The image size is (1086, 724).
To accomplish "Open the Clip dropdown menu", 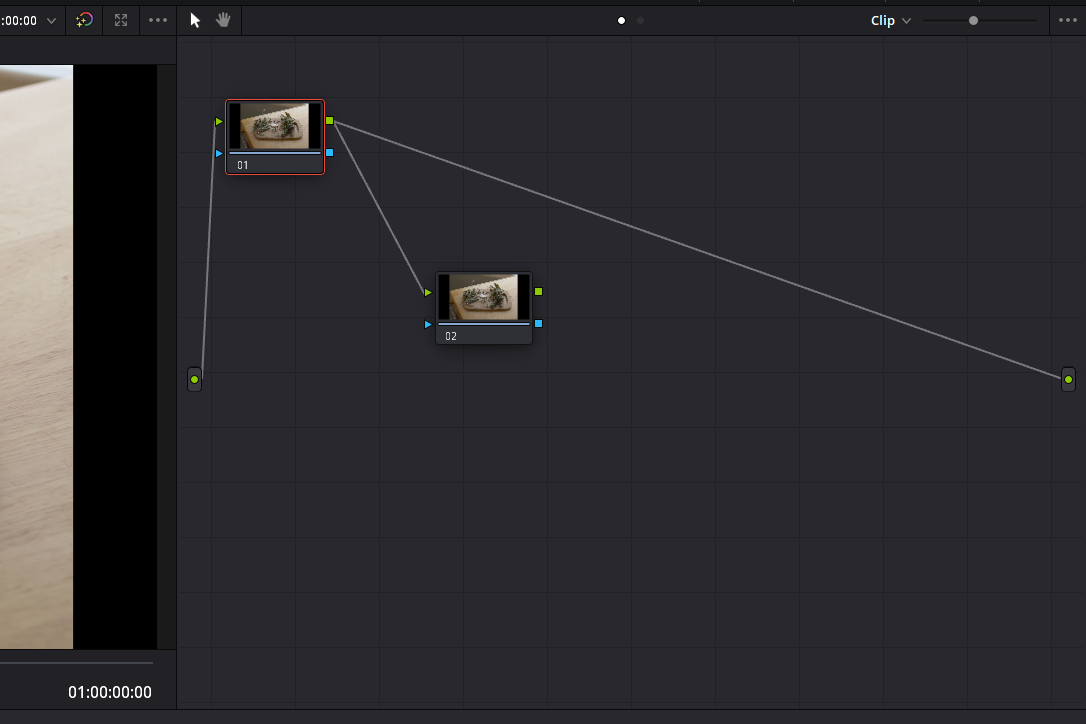I will click(885, 20).
